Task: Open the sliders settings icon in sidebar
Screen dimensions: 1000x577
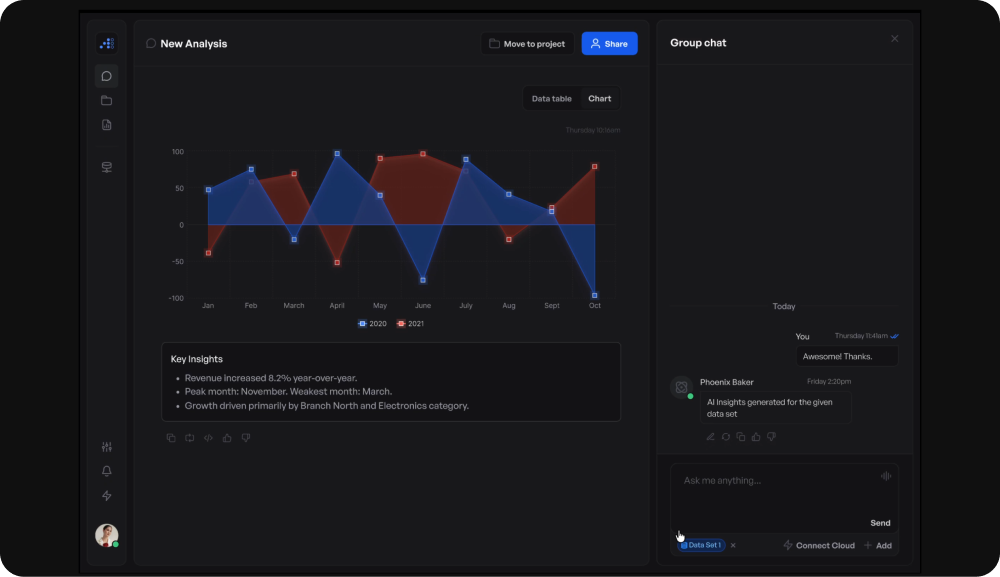Action: (x=107, y=447)
